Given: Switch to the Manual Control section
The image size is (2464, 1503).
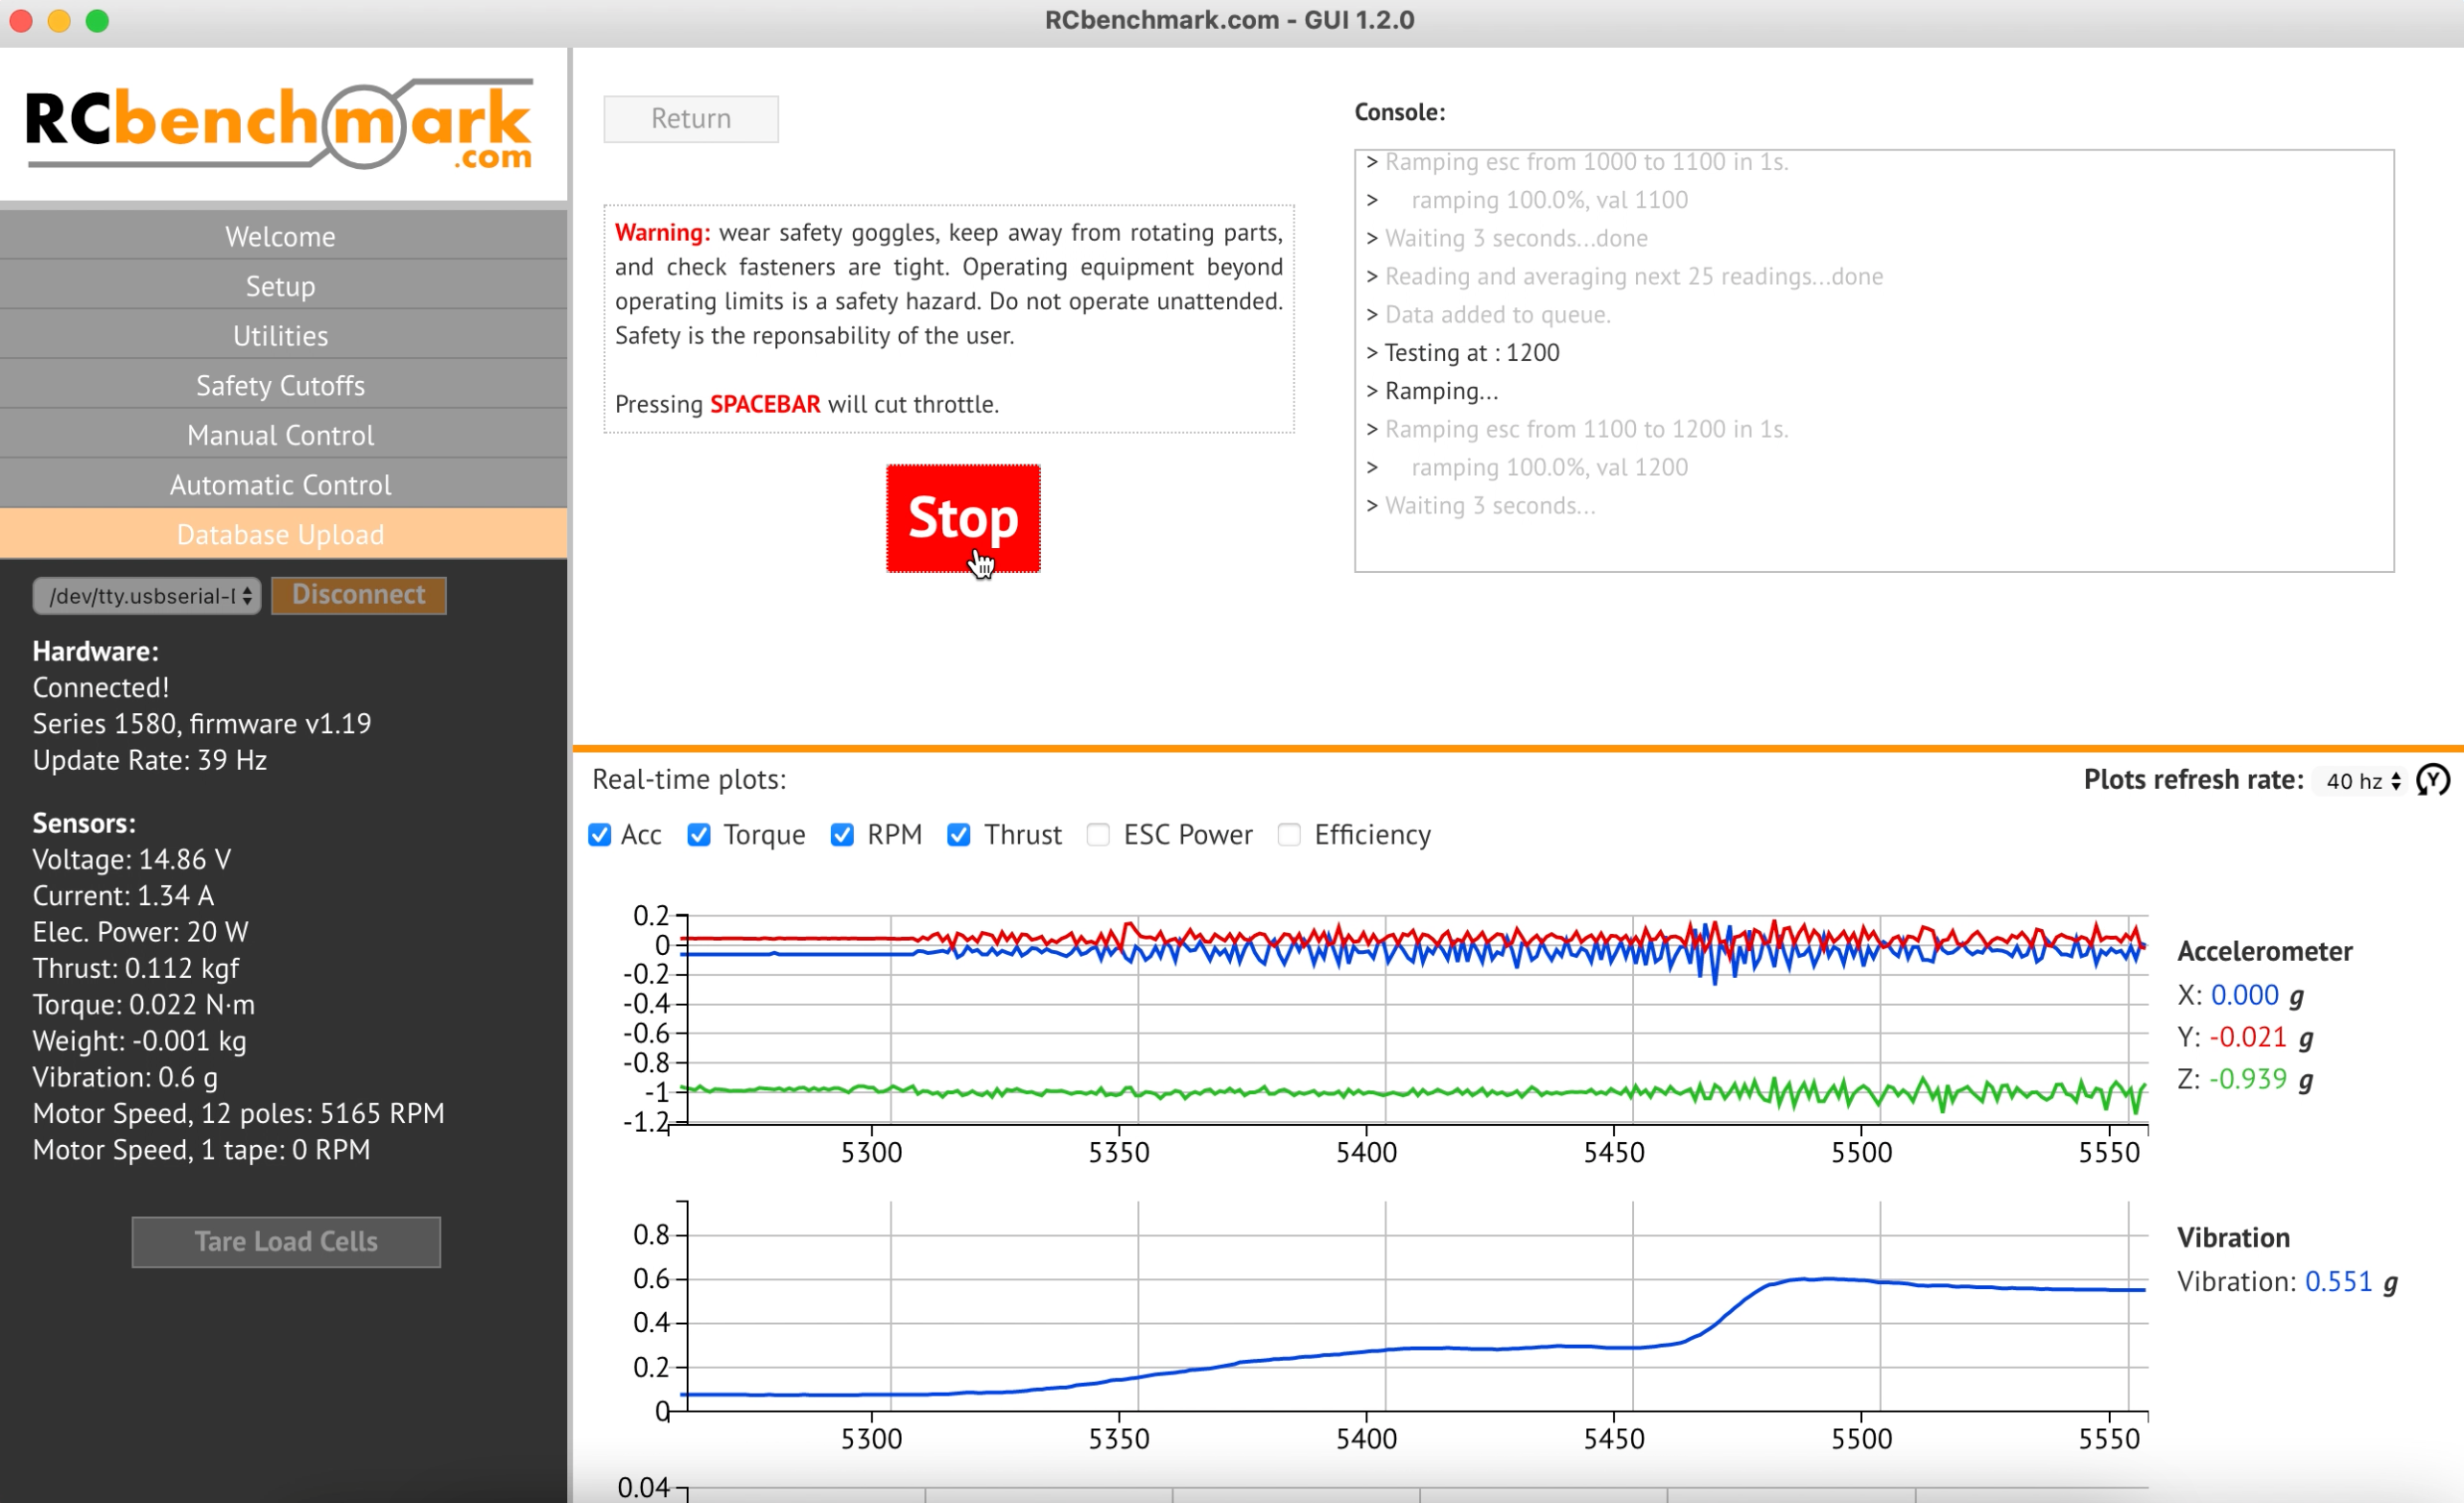Looking at the screenshot, I should coord(281,435).
